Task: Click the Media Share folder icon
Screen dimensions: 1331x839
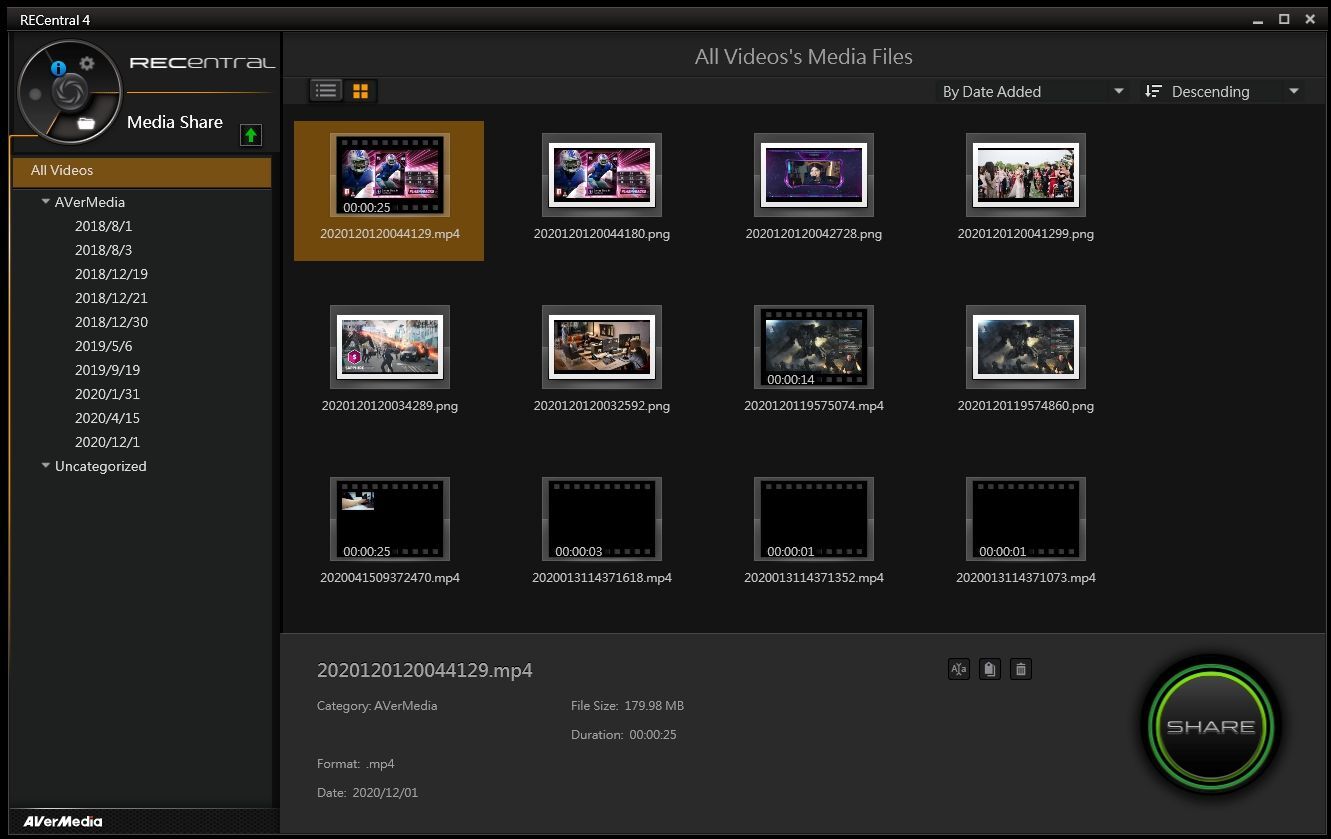Action: pos(86,124)
